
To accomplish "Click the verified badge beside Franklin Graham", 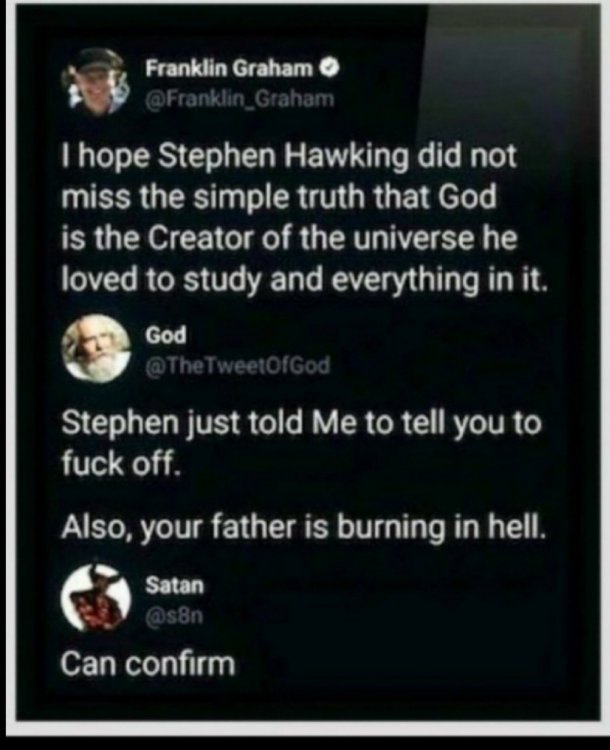I will pos(332,69).
